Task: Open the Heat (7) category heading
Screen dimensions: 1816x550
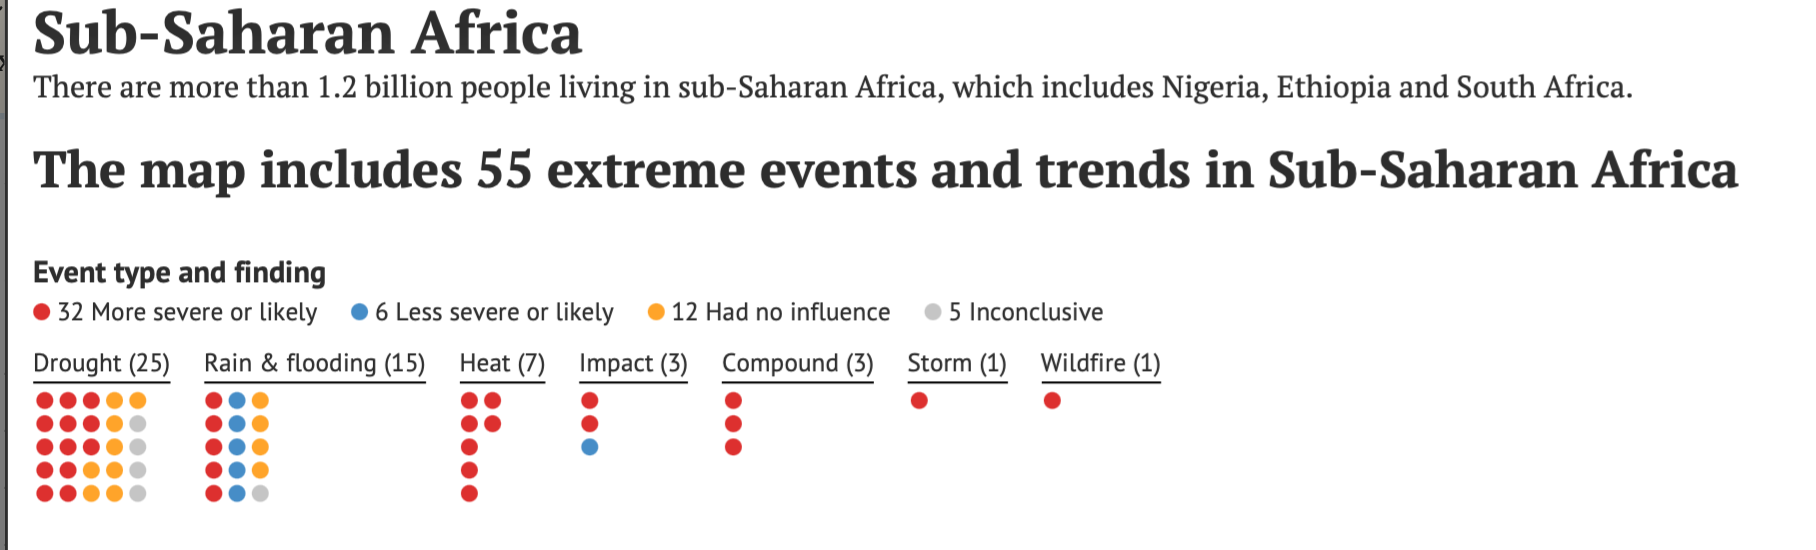Action: coord(502,364)
